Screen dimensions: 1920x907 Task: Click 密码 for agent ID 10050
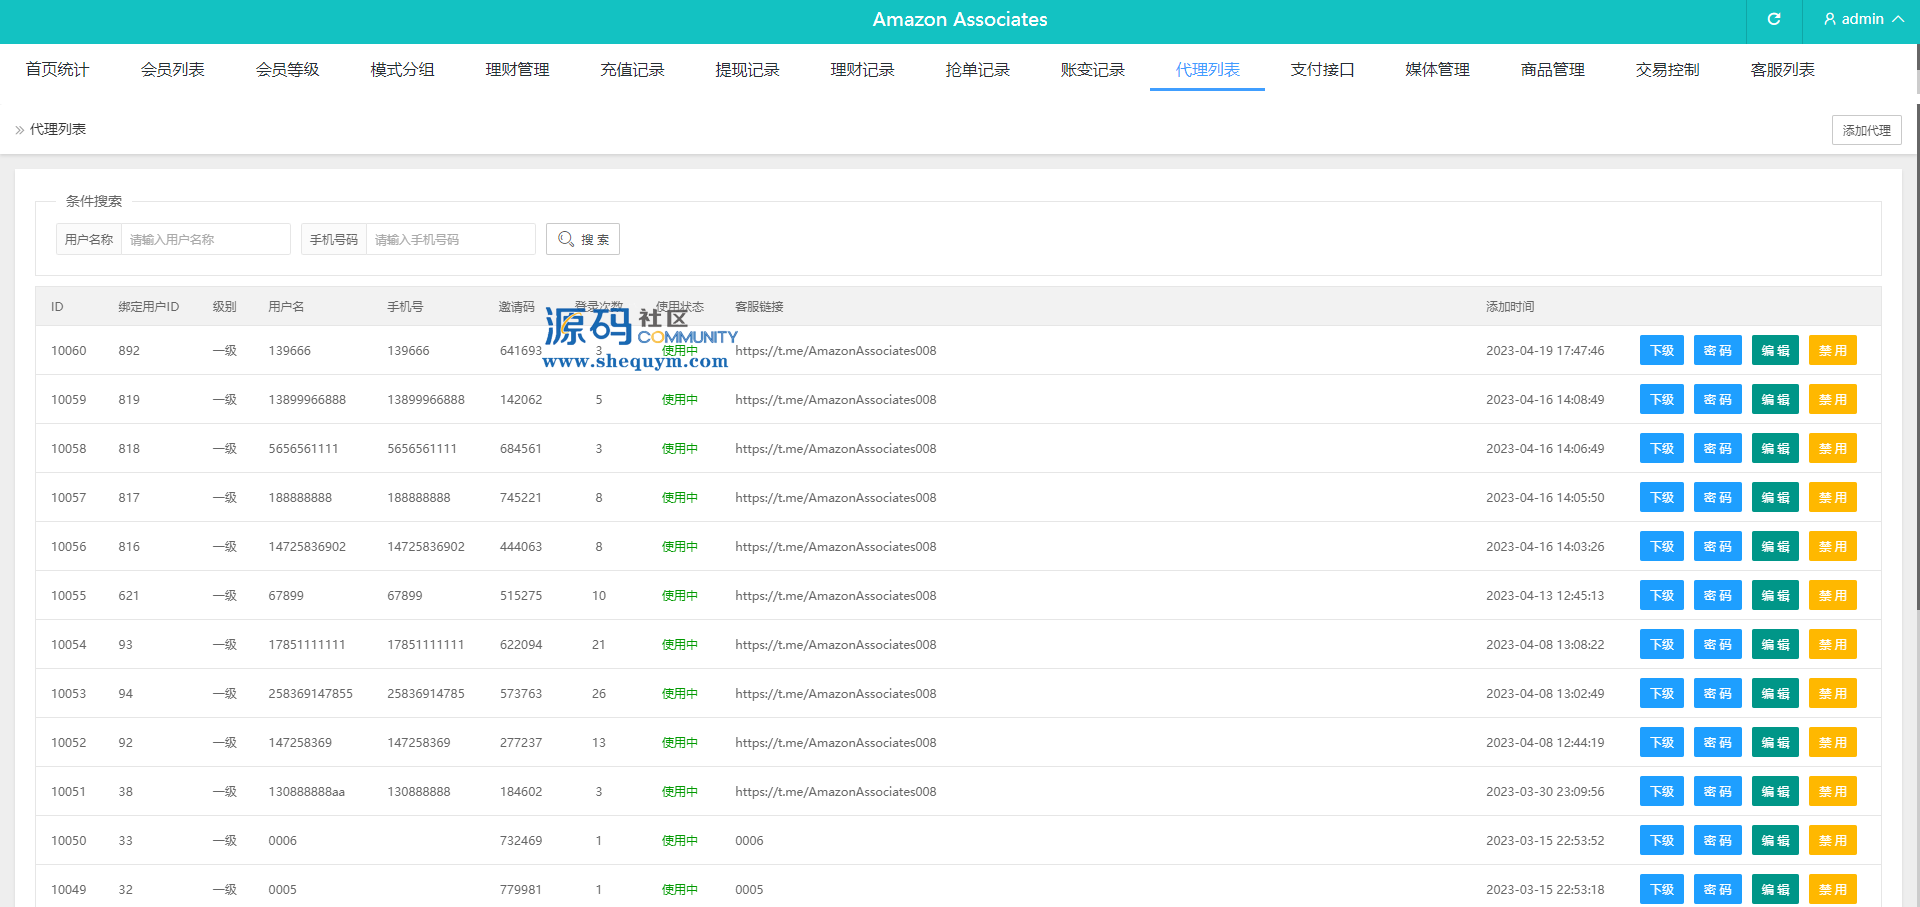[1718, 840]
